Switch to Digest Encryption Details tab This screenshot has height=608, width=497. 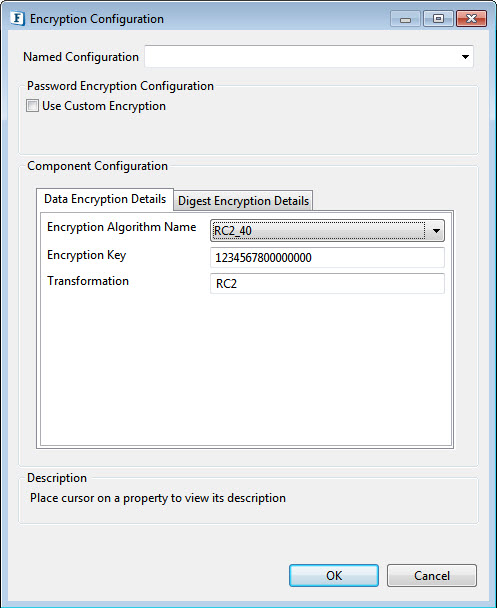coord(243,201)
